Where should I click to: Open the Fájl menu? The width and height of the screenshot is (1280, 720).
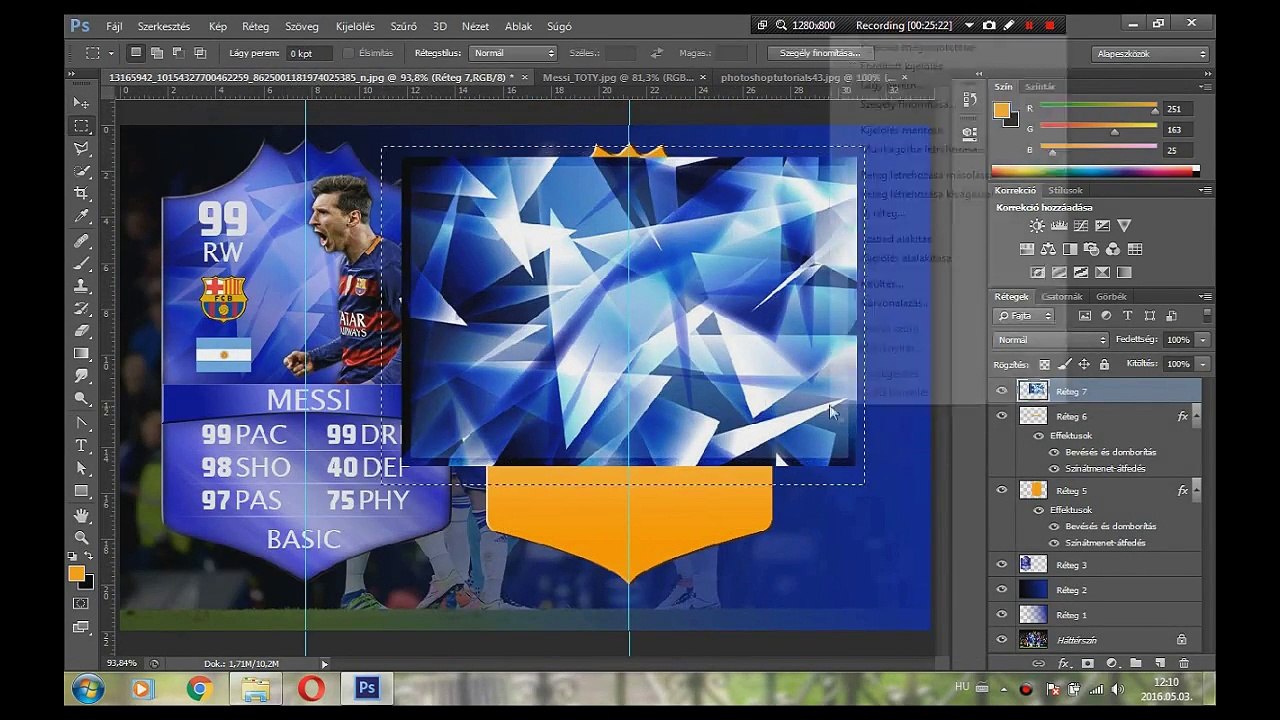[x=114, y=26]
